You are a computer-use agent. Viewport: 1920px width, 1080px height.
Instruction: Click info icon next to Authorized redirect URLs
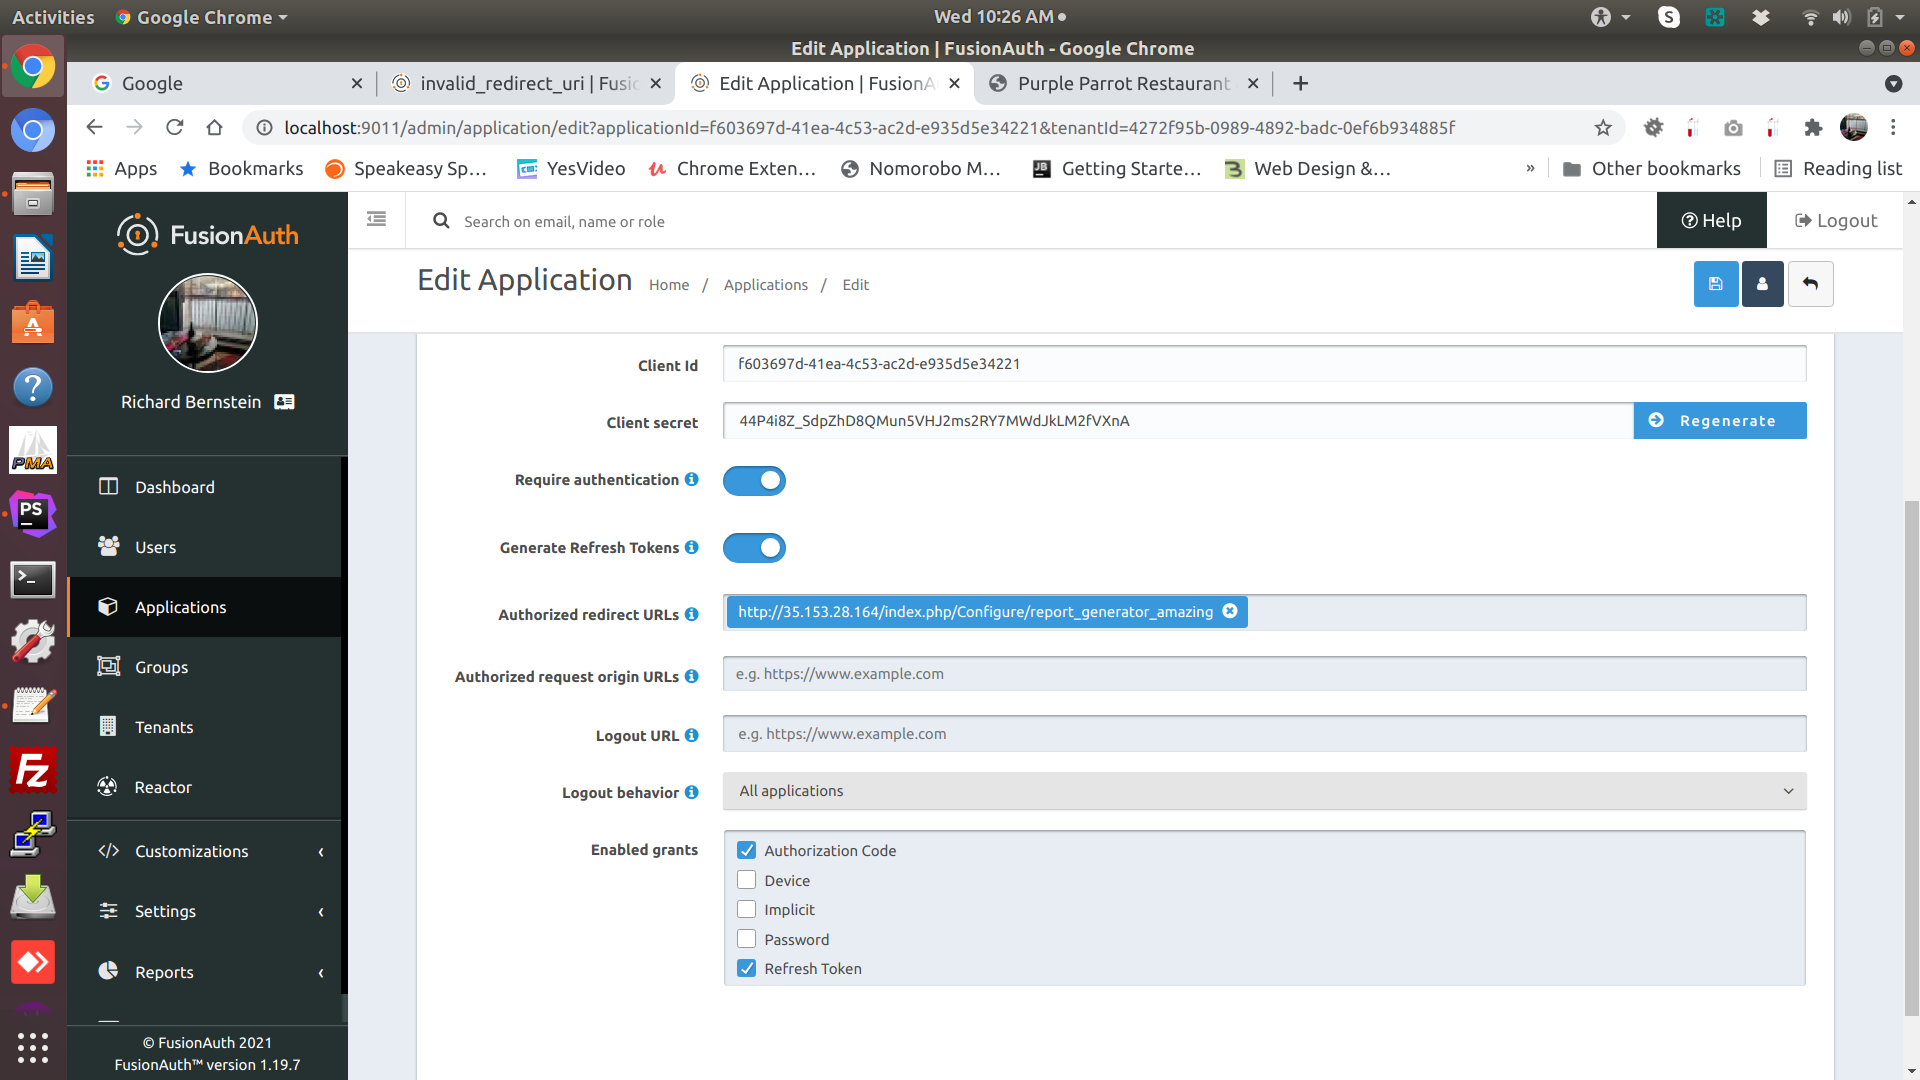pyautogui.click(x=691, y=614)
